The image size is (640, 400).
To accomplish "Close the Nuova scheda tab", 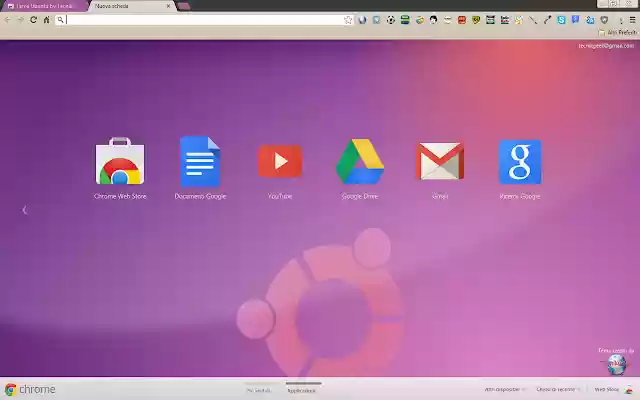I will tap(169, 6).
